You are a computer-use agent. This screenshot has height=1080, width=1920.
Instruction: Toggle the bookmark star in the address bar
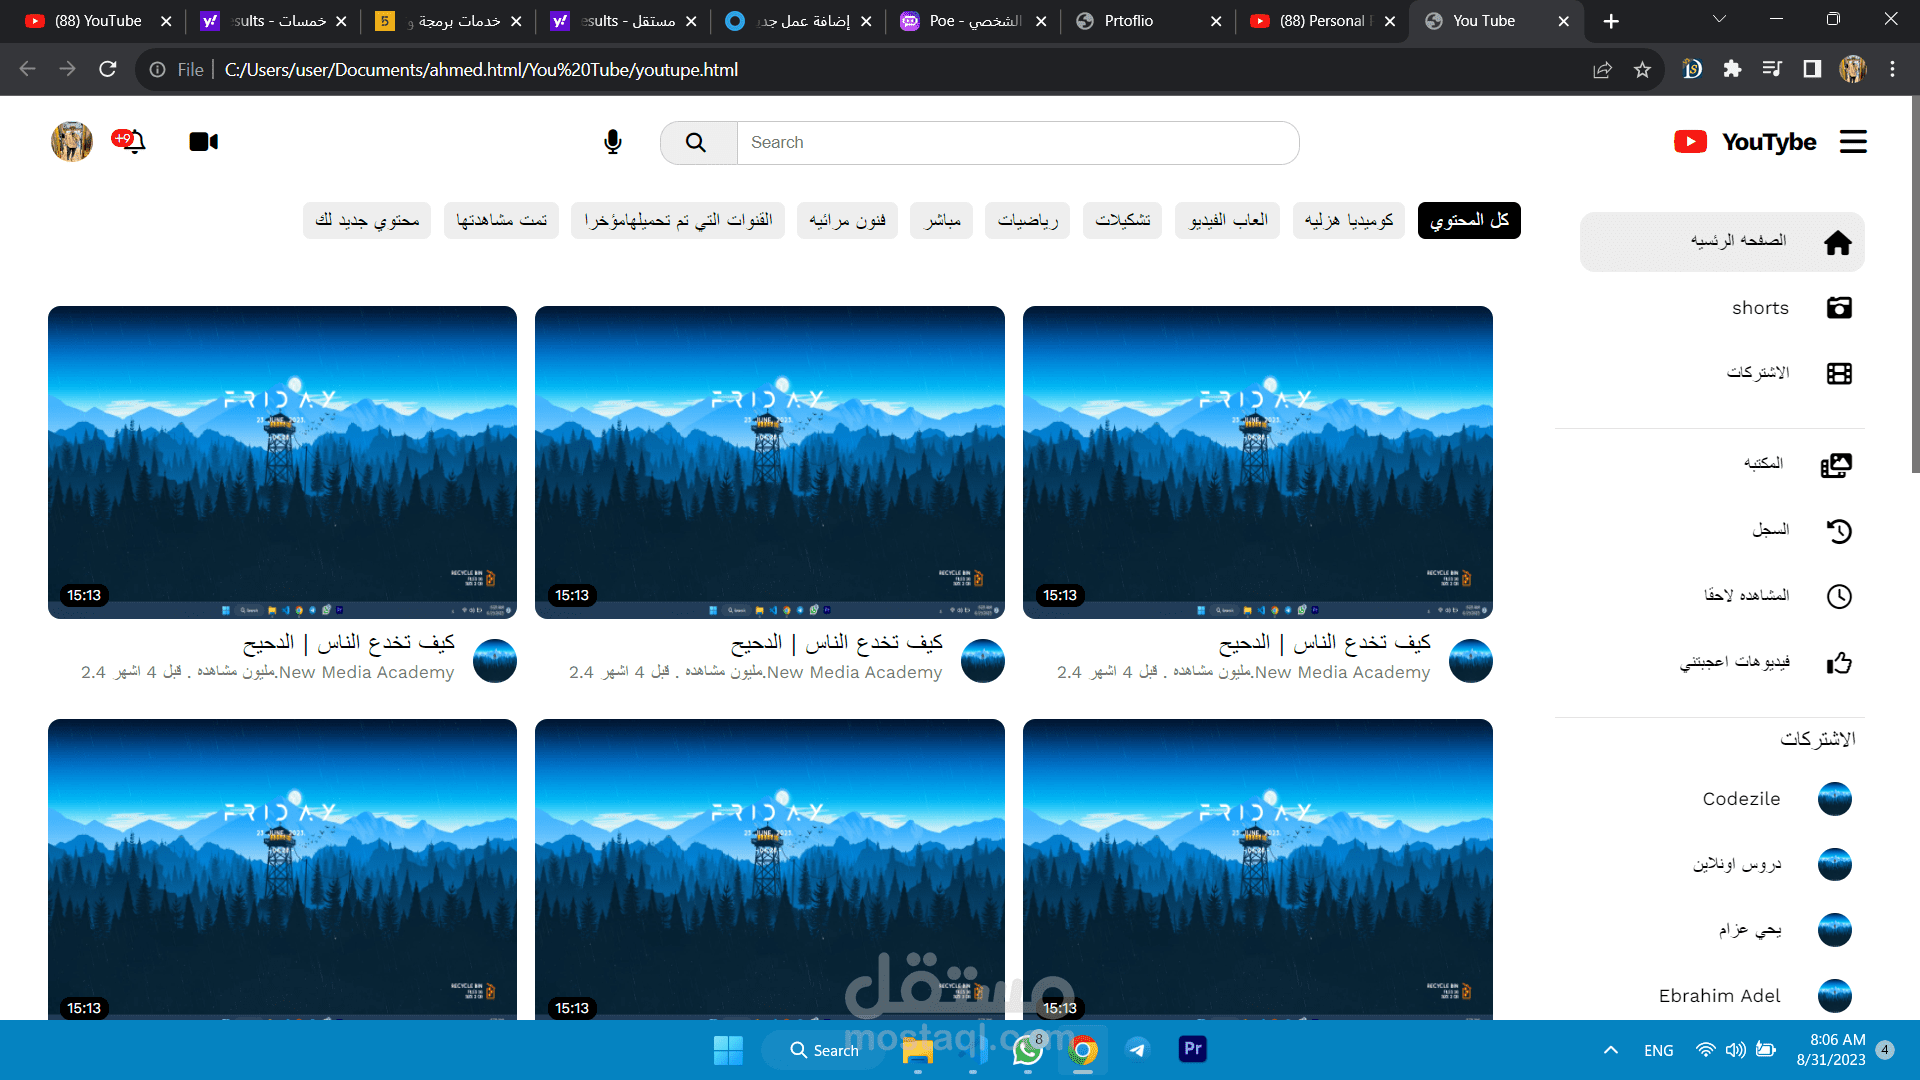pyautogui.click(x=1643, y=70)
